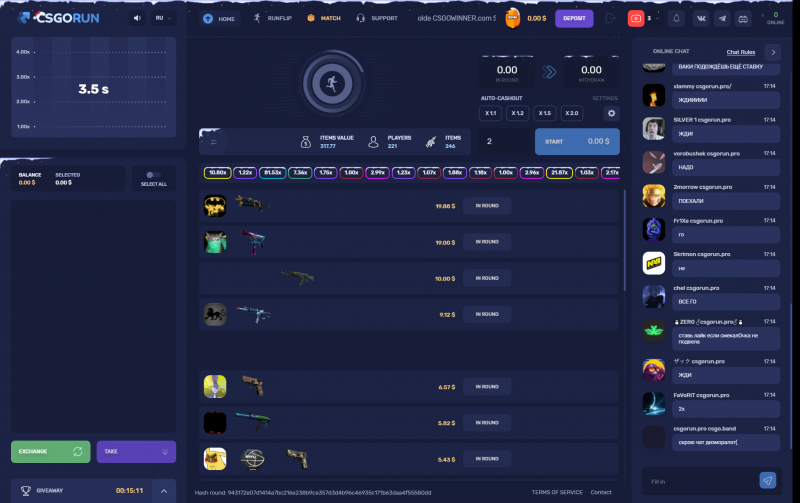Click the bets list scrollbar
800x503 pixels.
[x=624, y=240]
